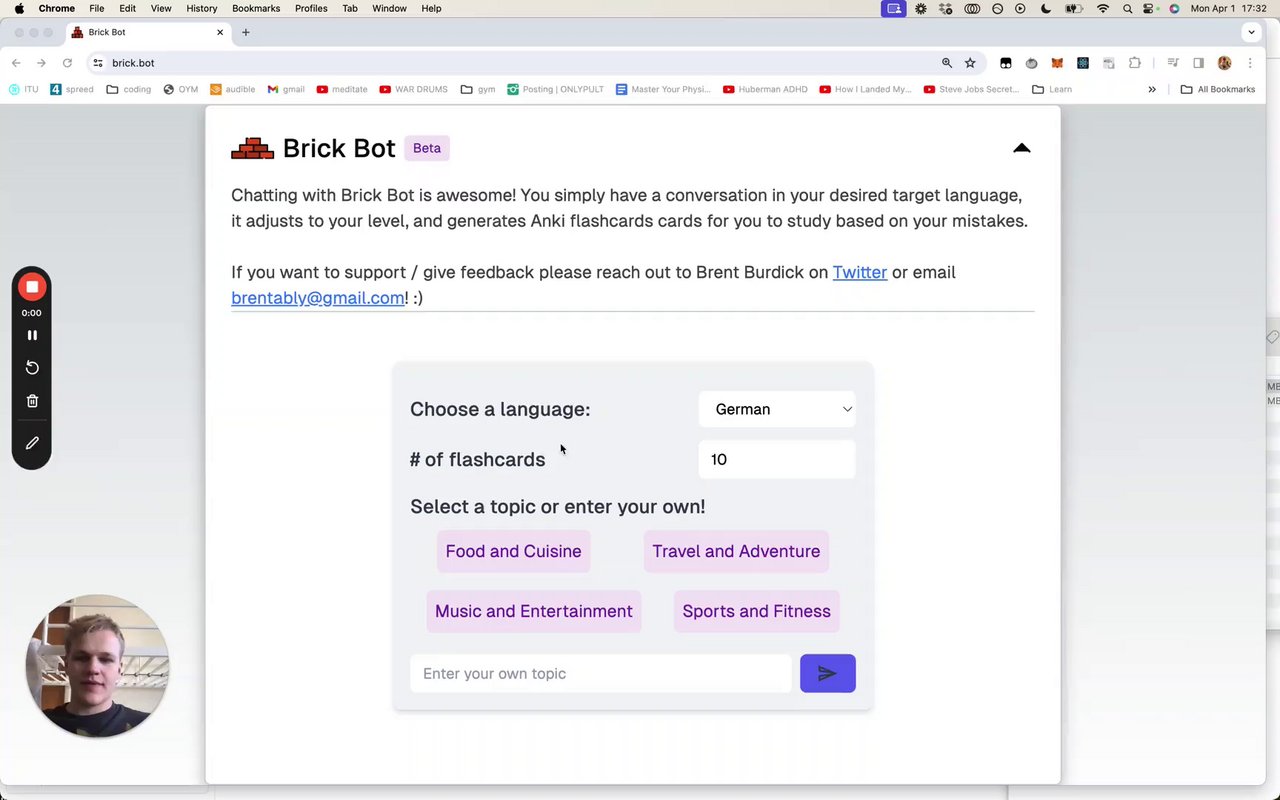Image resolution: width=1280 pixels, height=800 pixels.
Task: Open Chrome side panel icon
Action: 1198,63
